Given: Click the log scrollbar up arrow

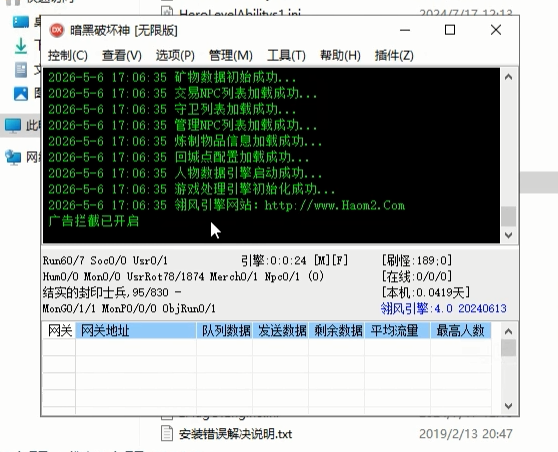Looking at the screenshot, I should point(509,77).
